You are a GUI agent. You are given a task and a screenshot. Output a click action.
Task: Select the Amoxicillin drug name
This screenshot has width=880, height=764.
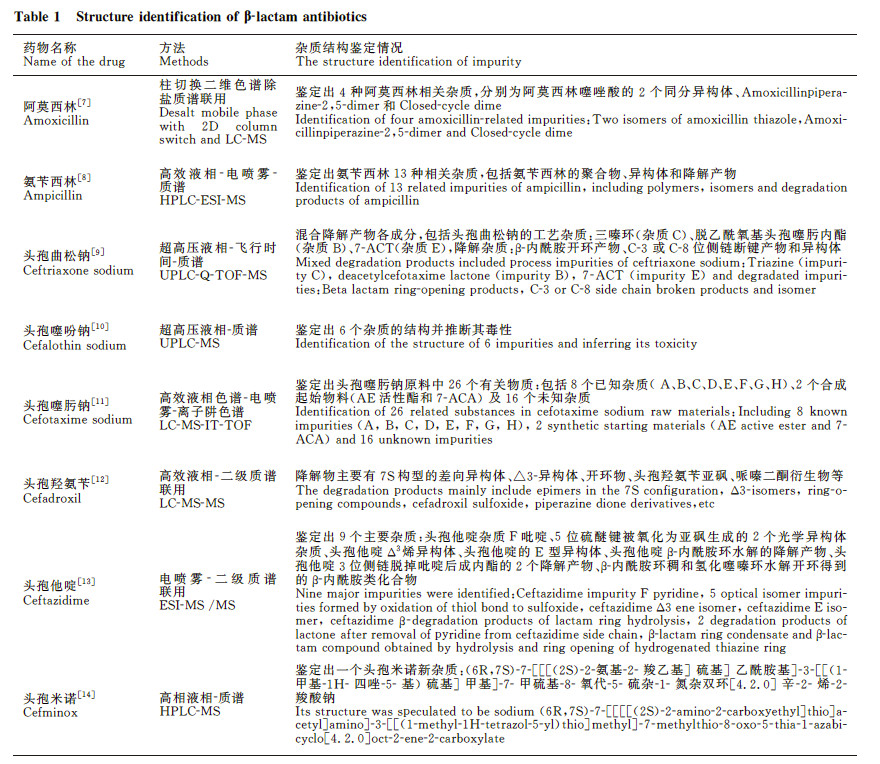[x=56, y=120]
